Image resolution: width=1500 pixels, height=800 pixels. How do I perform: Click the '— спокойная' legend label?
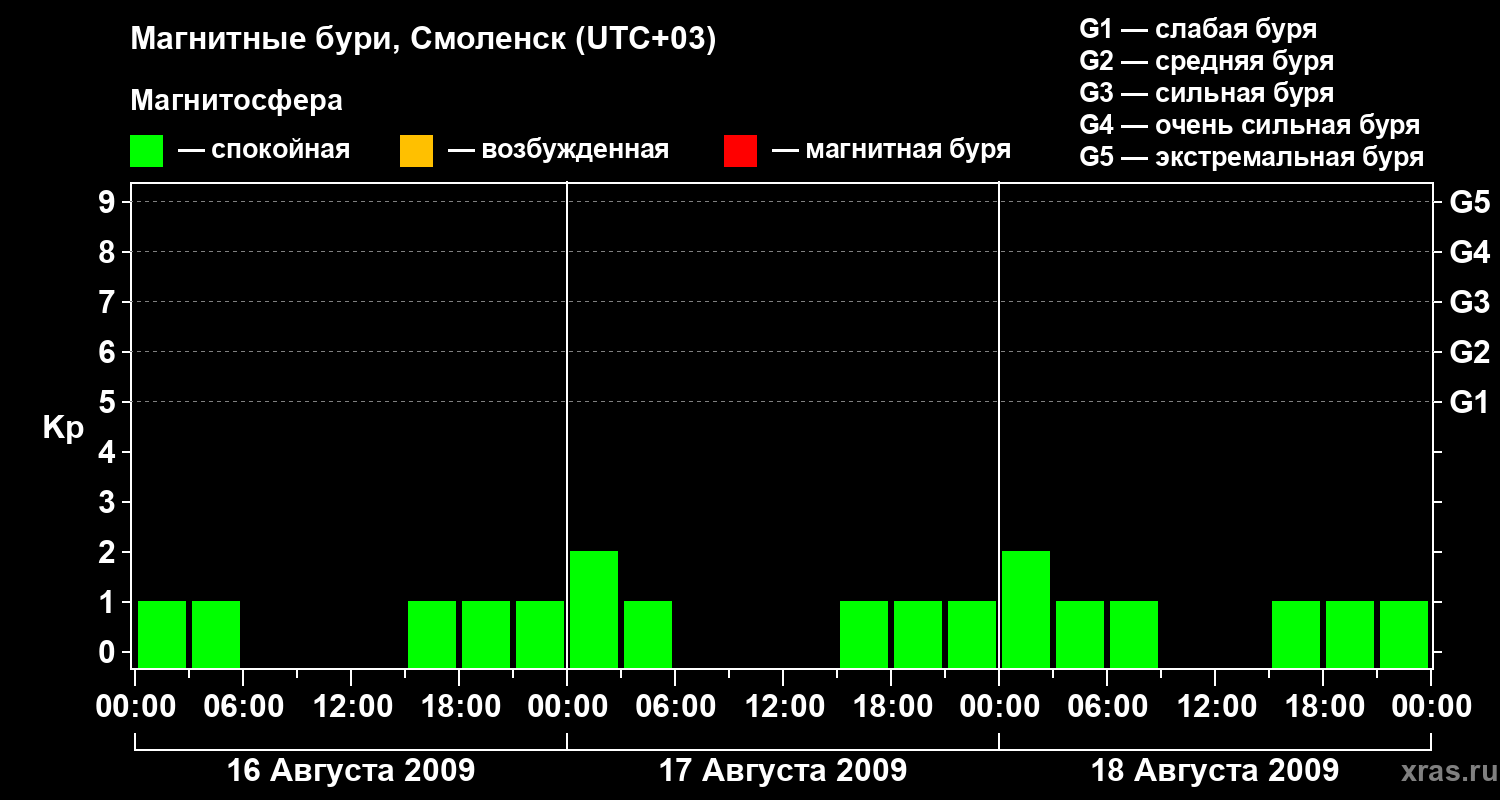pyautogui.click(x=264, y=151)
